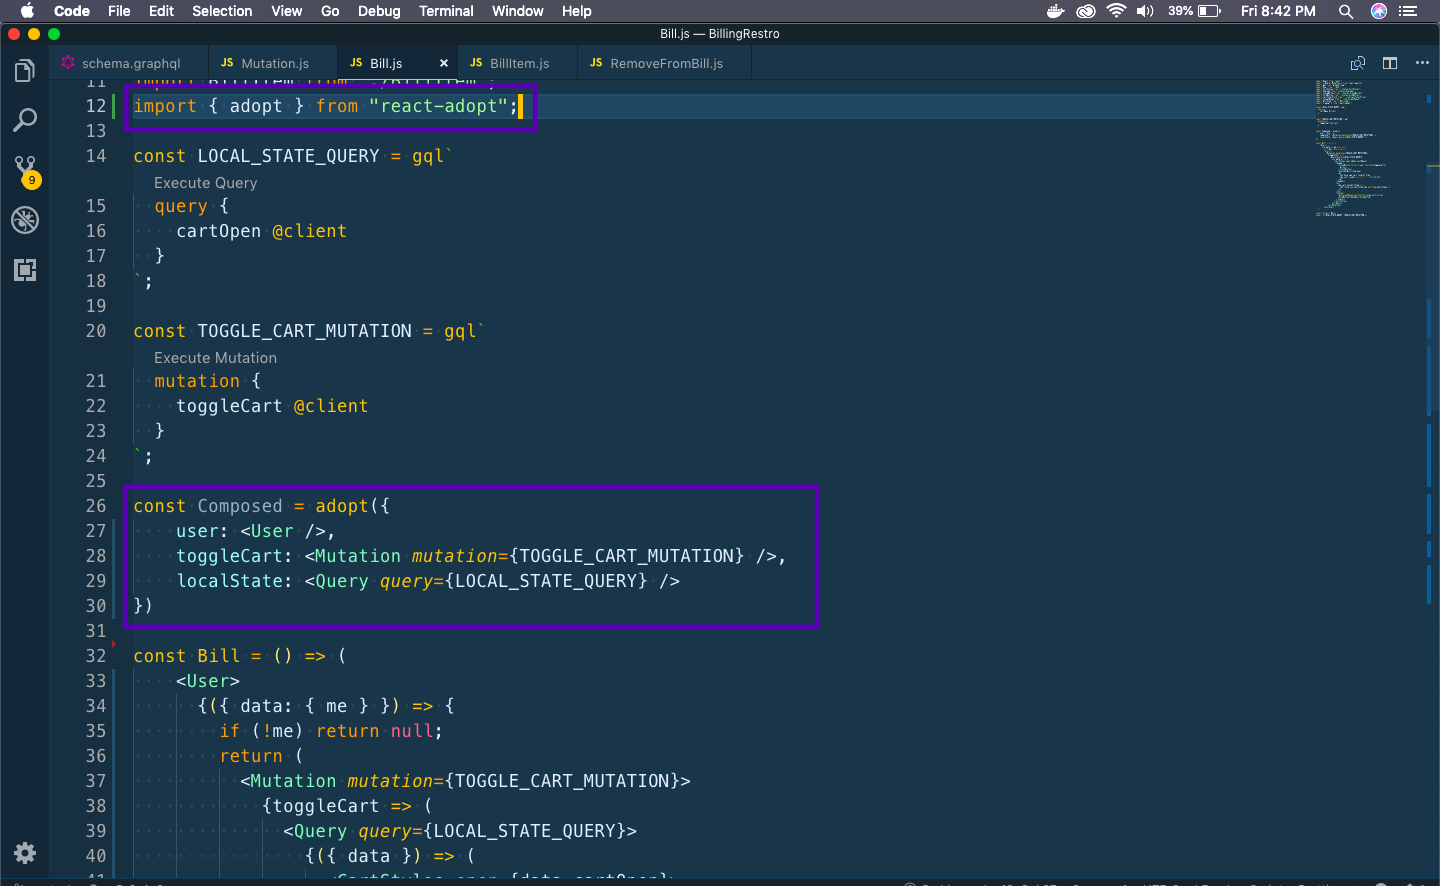1440x886 pixels.
Task: Open the Creative Cloud menu bar icon
Action: [x=1086, y=11]
